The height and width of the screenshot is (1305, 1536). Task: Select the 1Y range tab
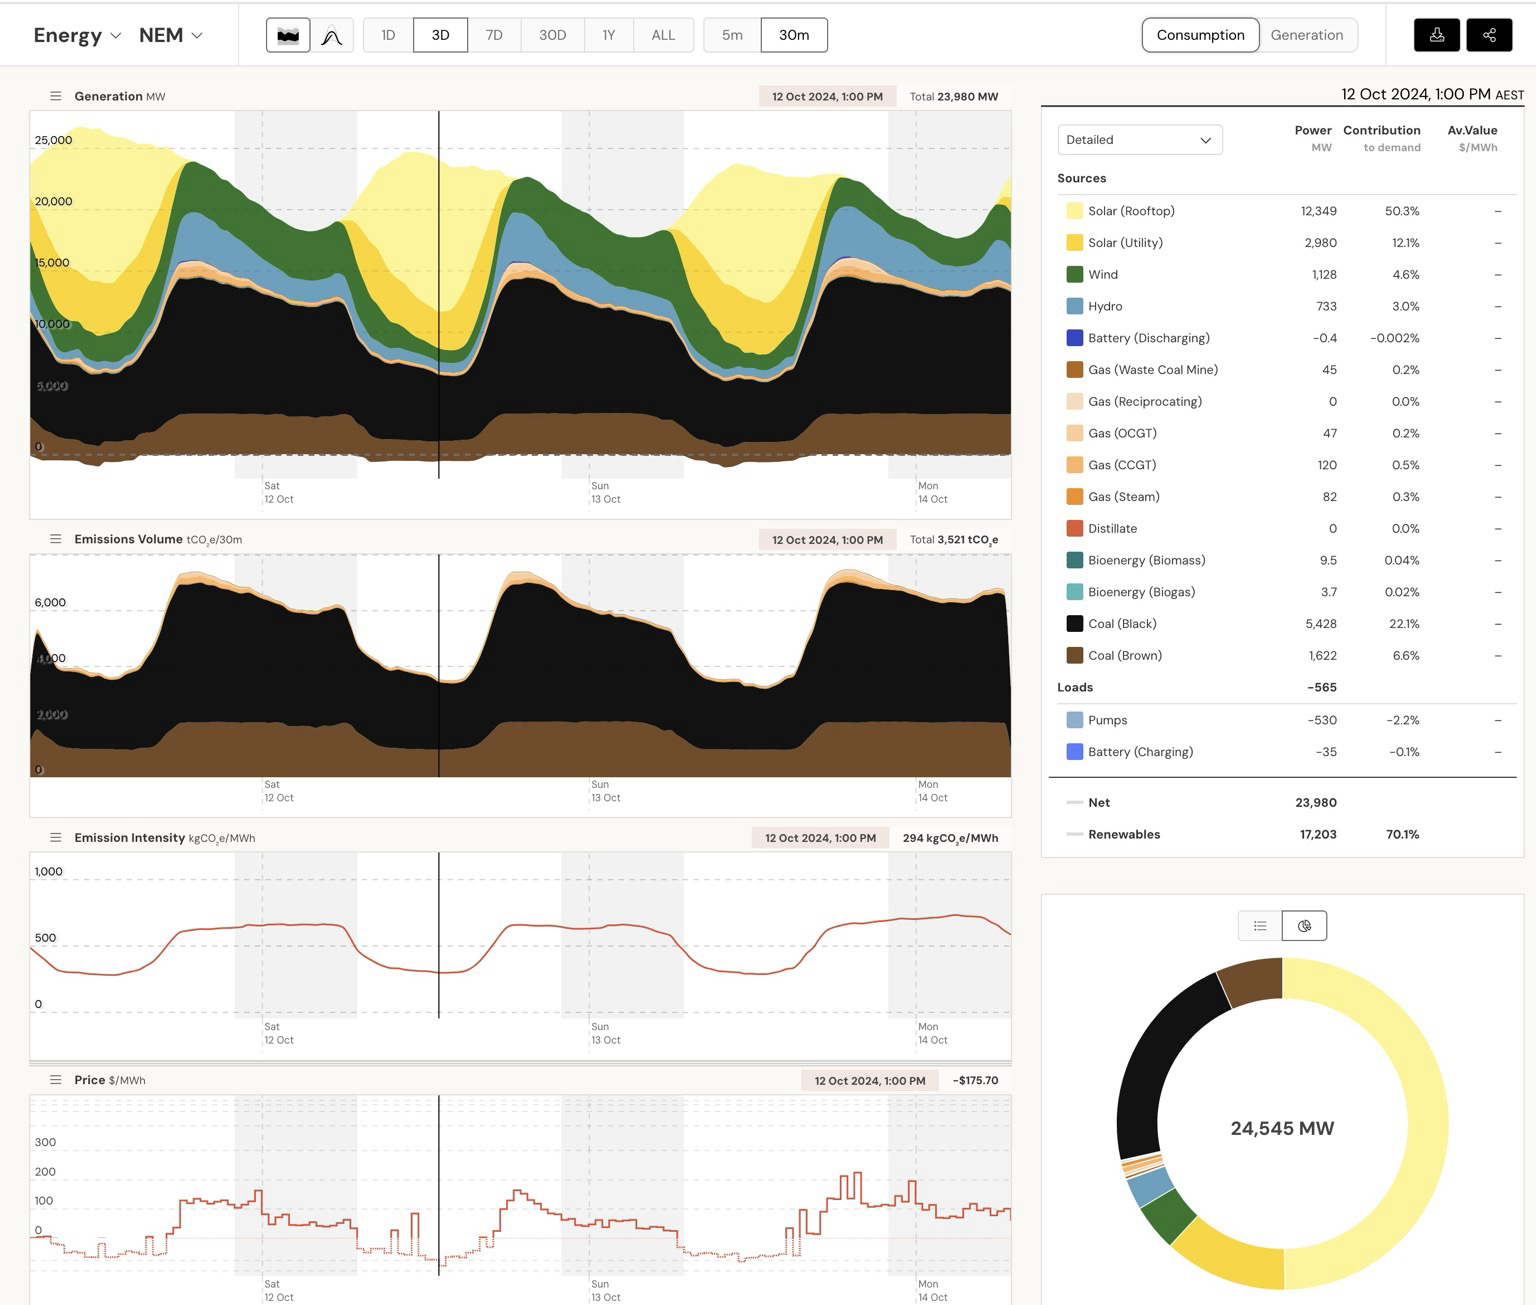coord(608,35)
